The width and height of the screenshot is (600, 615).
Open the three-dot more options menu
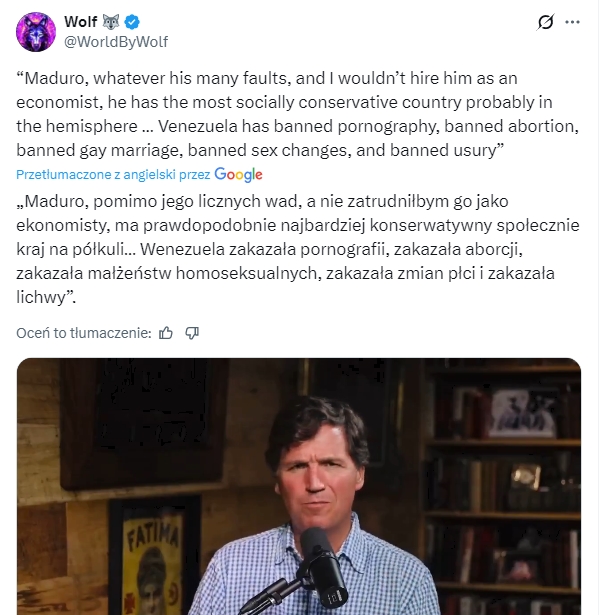point(573,22)
